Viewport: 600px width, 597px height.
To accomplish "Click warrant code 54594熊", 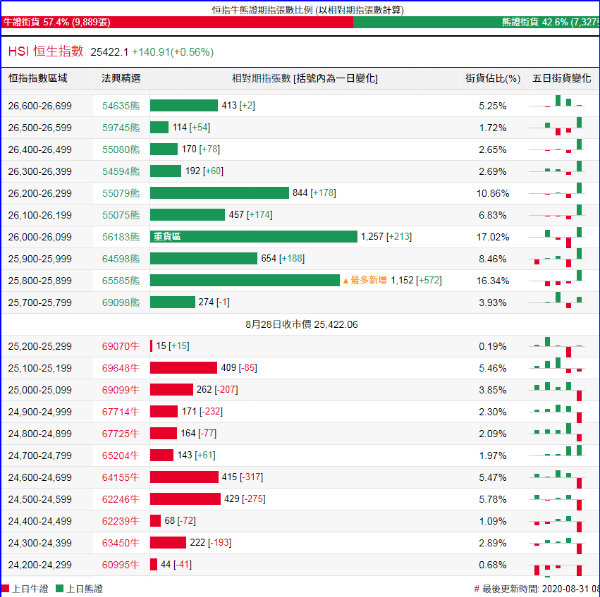I will pos(121,171).
